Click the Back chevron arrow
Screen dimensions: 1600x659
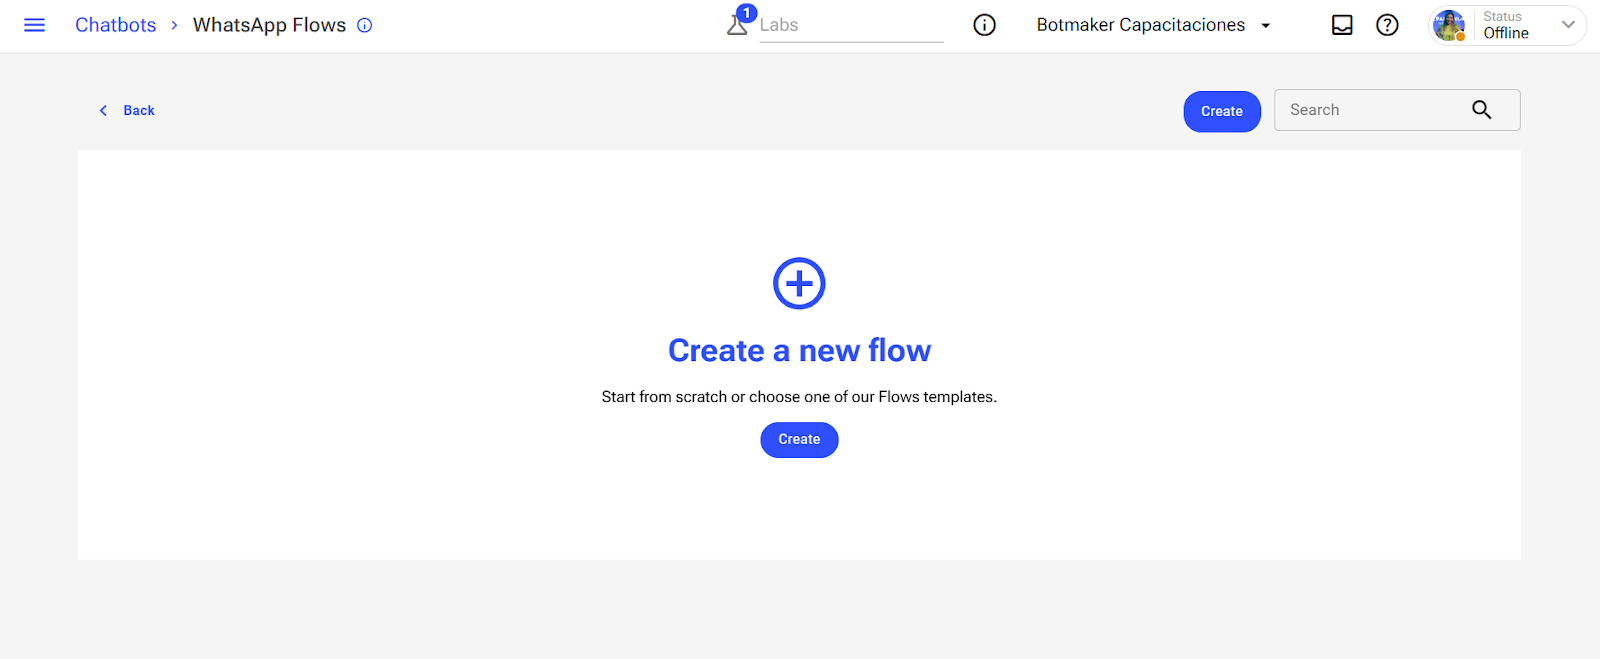[x=103, y=111]
